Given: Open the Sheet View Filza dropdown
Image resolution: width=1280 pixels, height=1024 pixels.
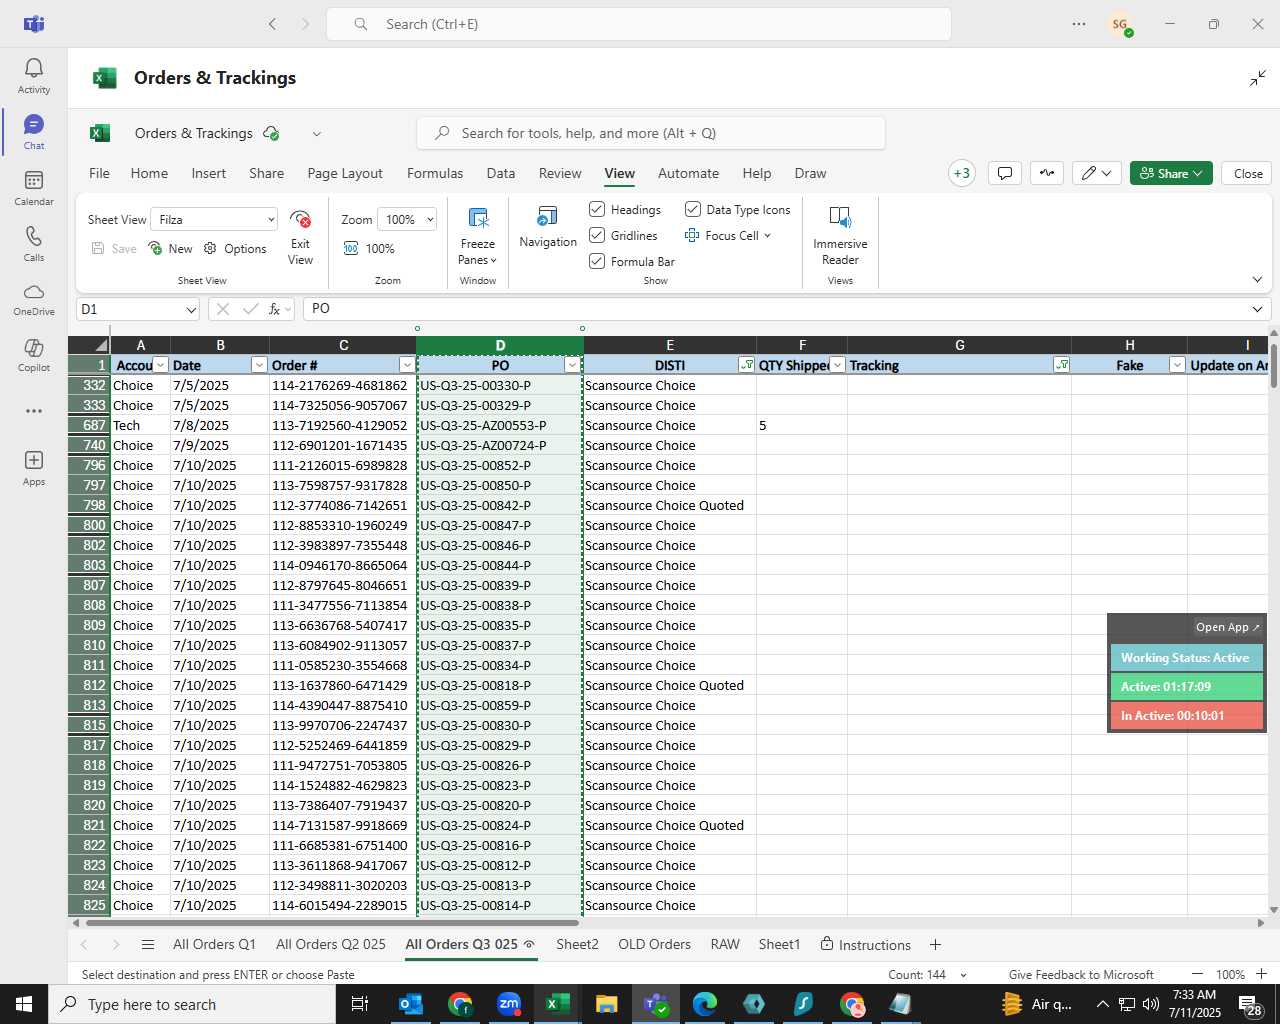Looking at the screenshot, I should click(214, 219).
